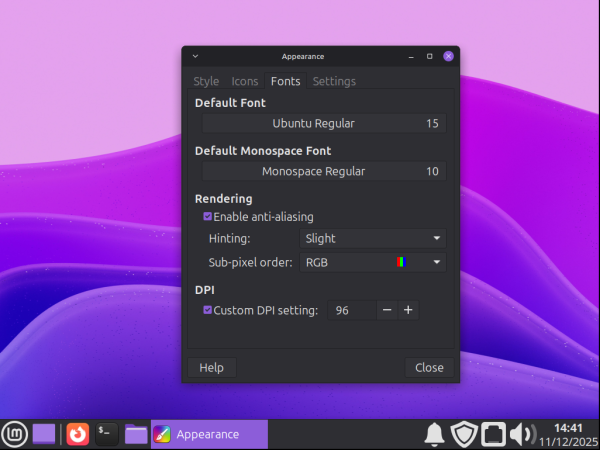Open the network connection tray icon

coord(493,434)
